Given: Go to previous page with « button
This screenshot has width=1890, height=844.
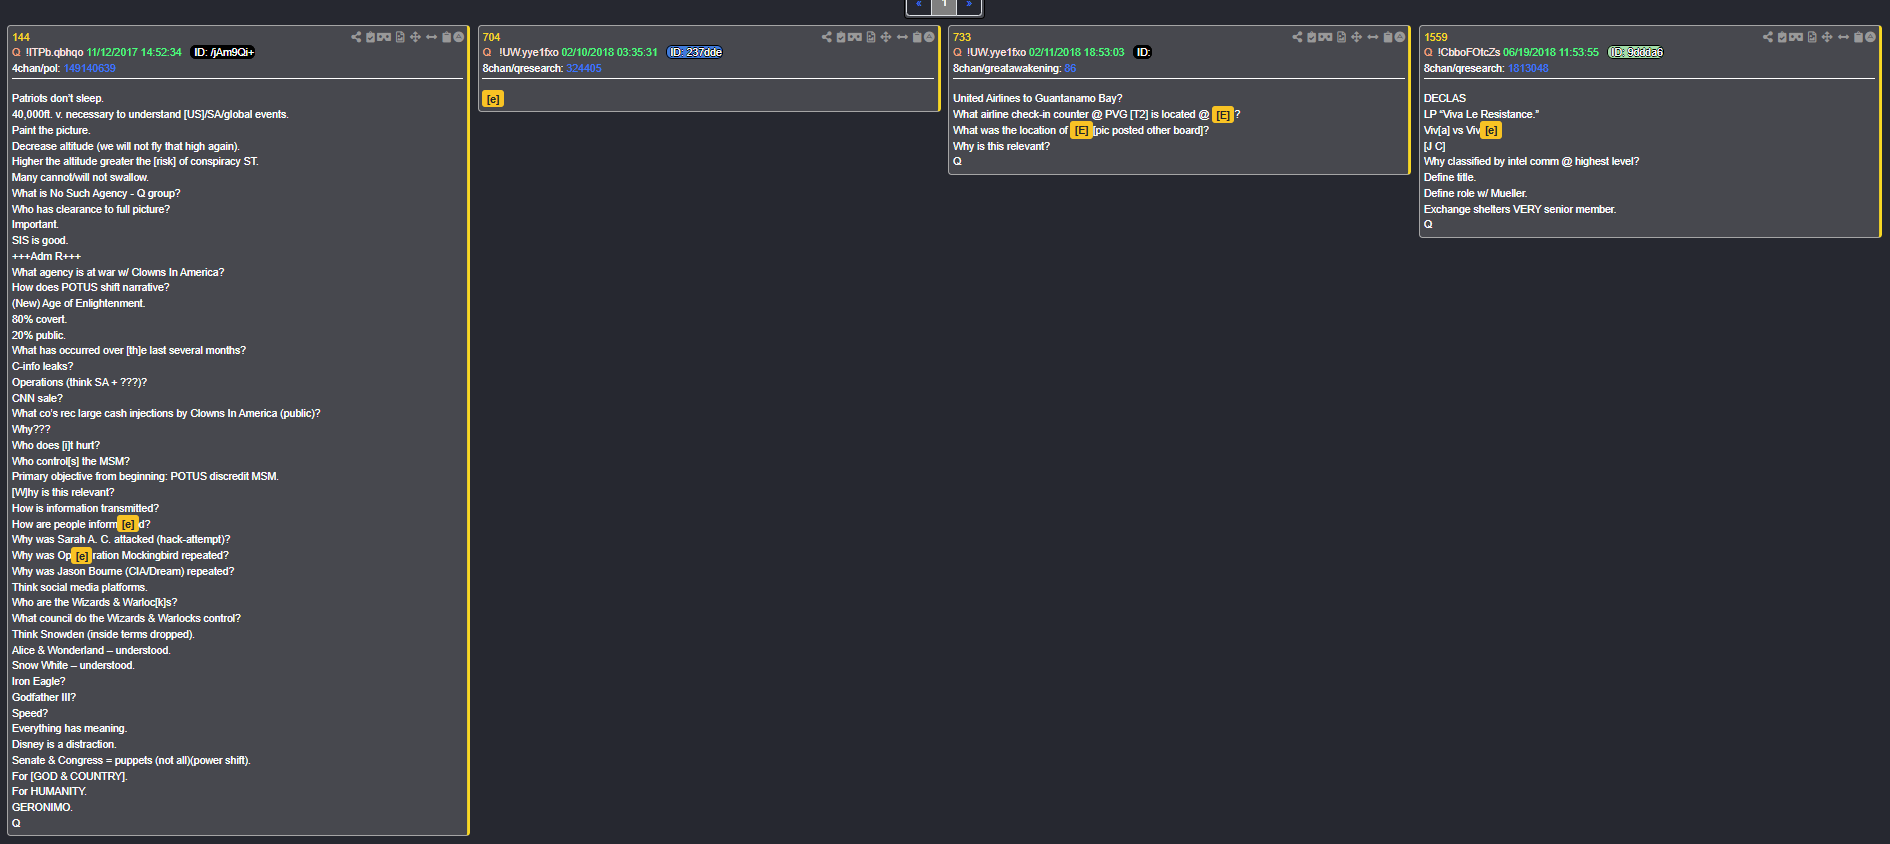Looking at the screenshot, I should (919, 5).
